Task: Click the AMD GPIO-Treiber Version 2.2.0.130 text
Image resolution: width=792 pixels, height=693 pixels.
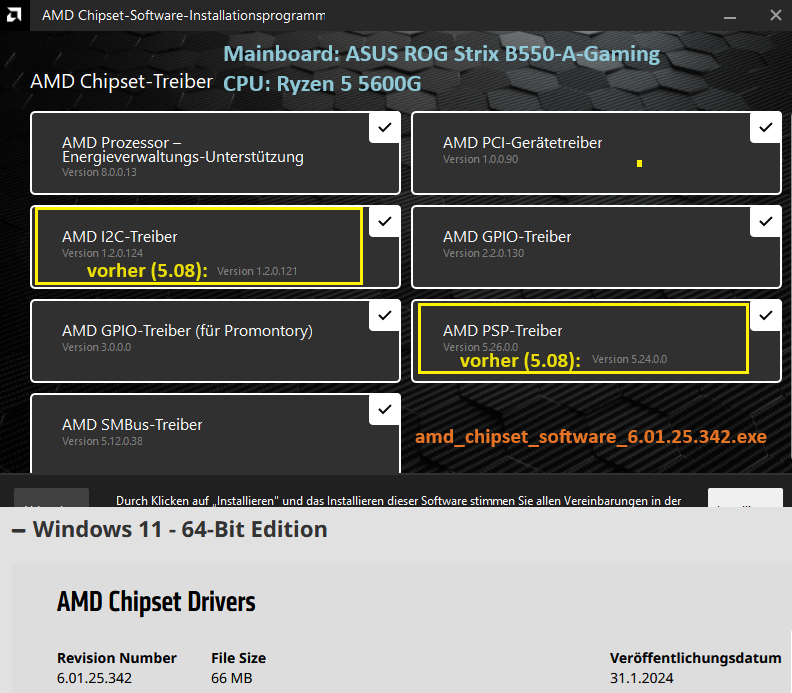Action: tap(483, 253)
